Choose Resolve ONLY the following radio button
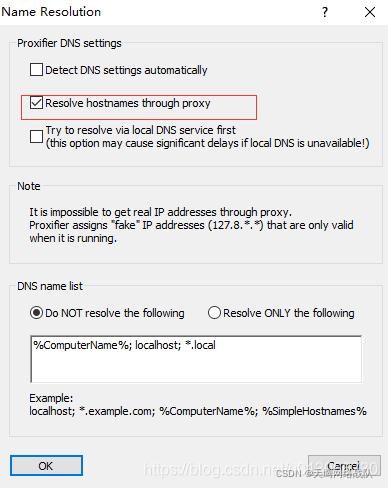 coord(214,313)
